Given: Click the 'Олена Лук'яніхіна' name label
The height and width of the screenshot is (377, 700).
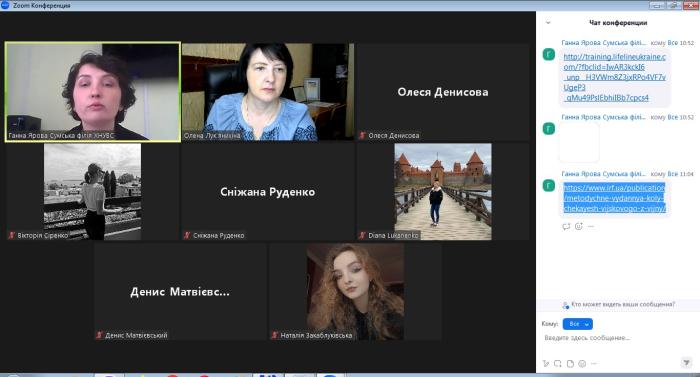Looking at the screenshot, I should coord(212,135).
